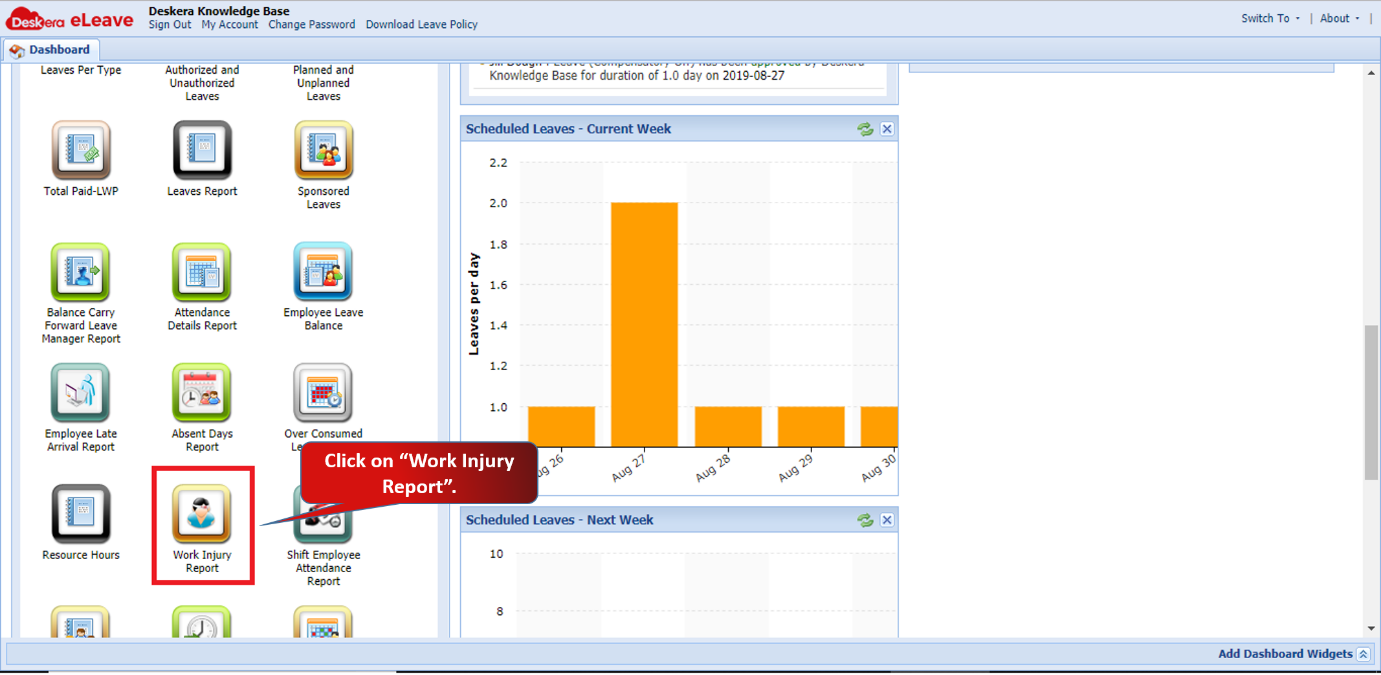
Task: Close the Scheduled Leaves Next Week widget
Action: click(887, 520)
